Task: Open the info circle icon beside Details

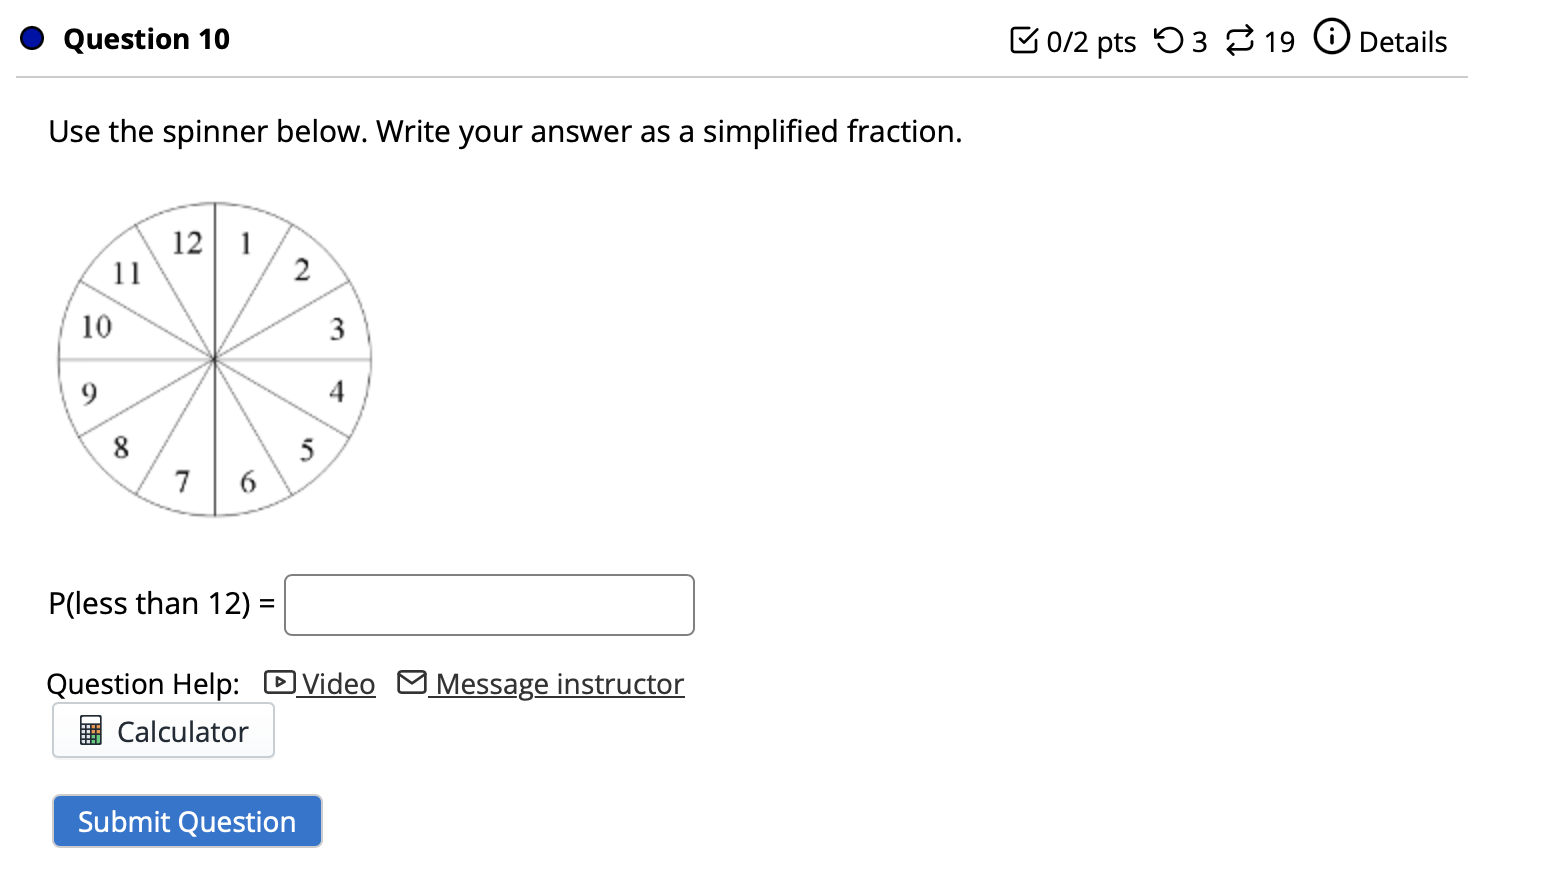Action: point(1331,37)
